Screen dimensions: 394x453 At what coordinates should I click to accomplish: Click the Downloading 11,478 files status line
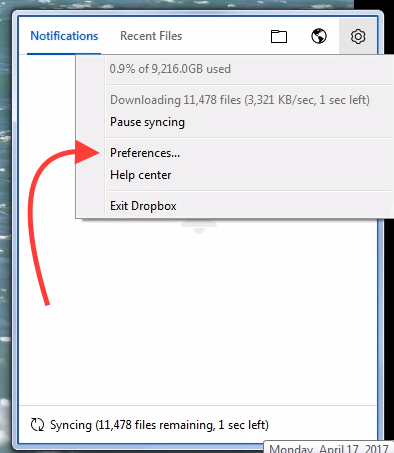coord(240,100)
